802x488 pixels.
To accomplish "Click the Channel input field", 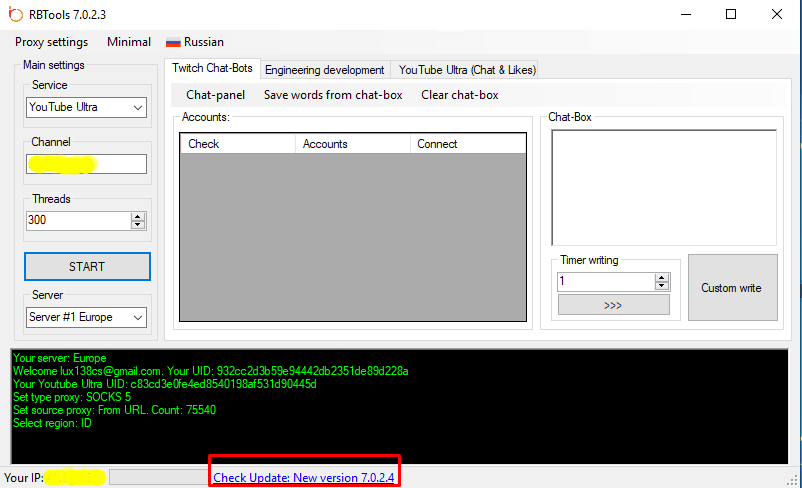I will [87, 164].
